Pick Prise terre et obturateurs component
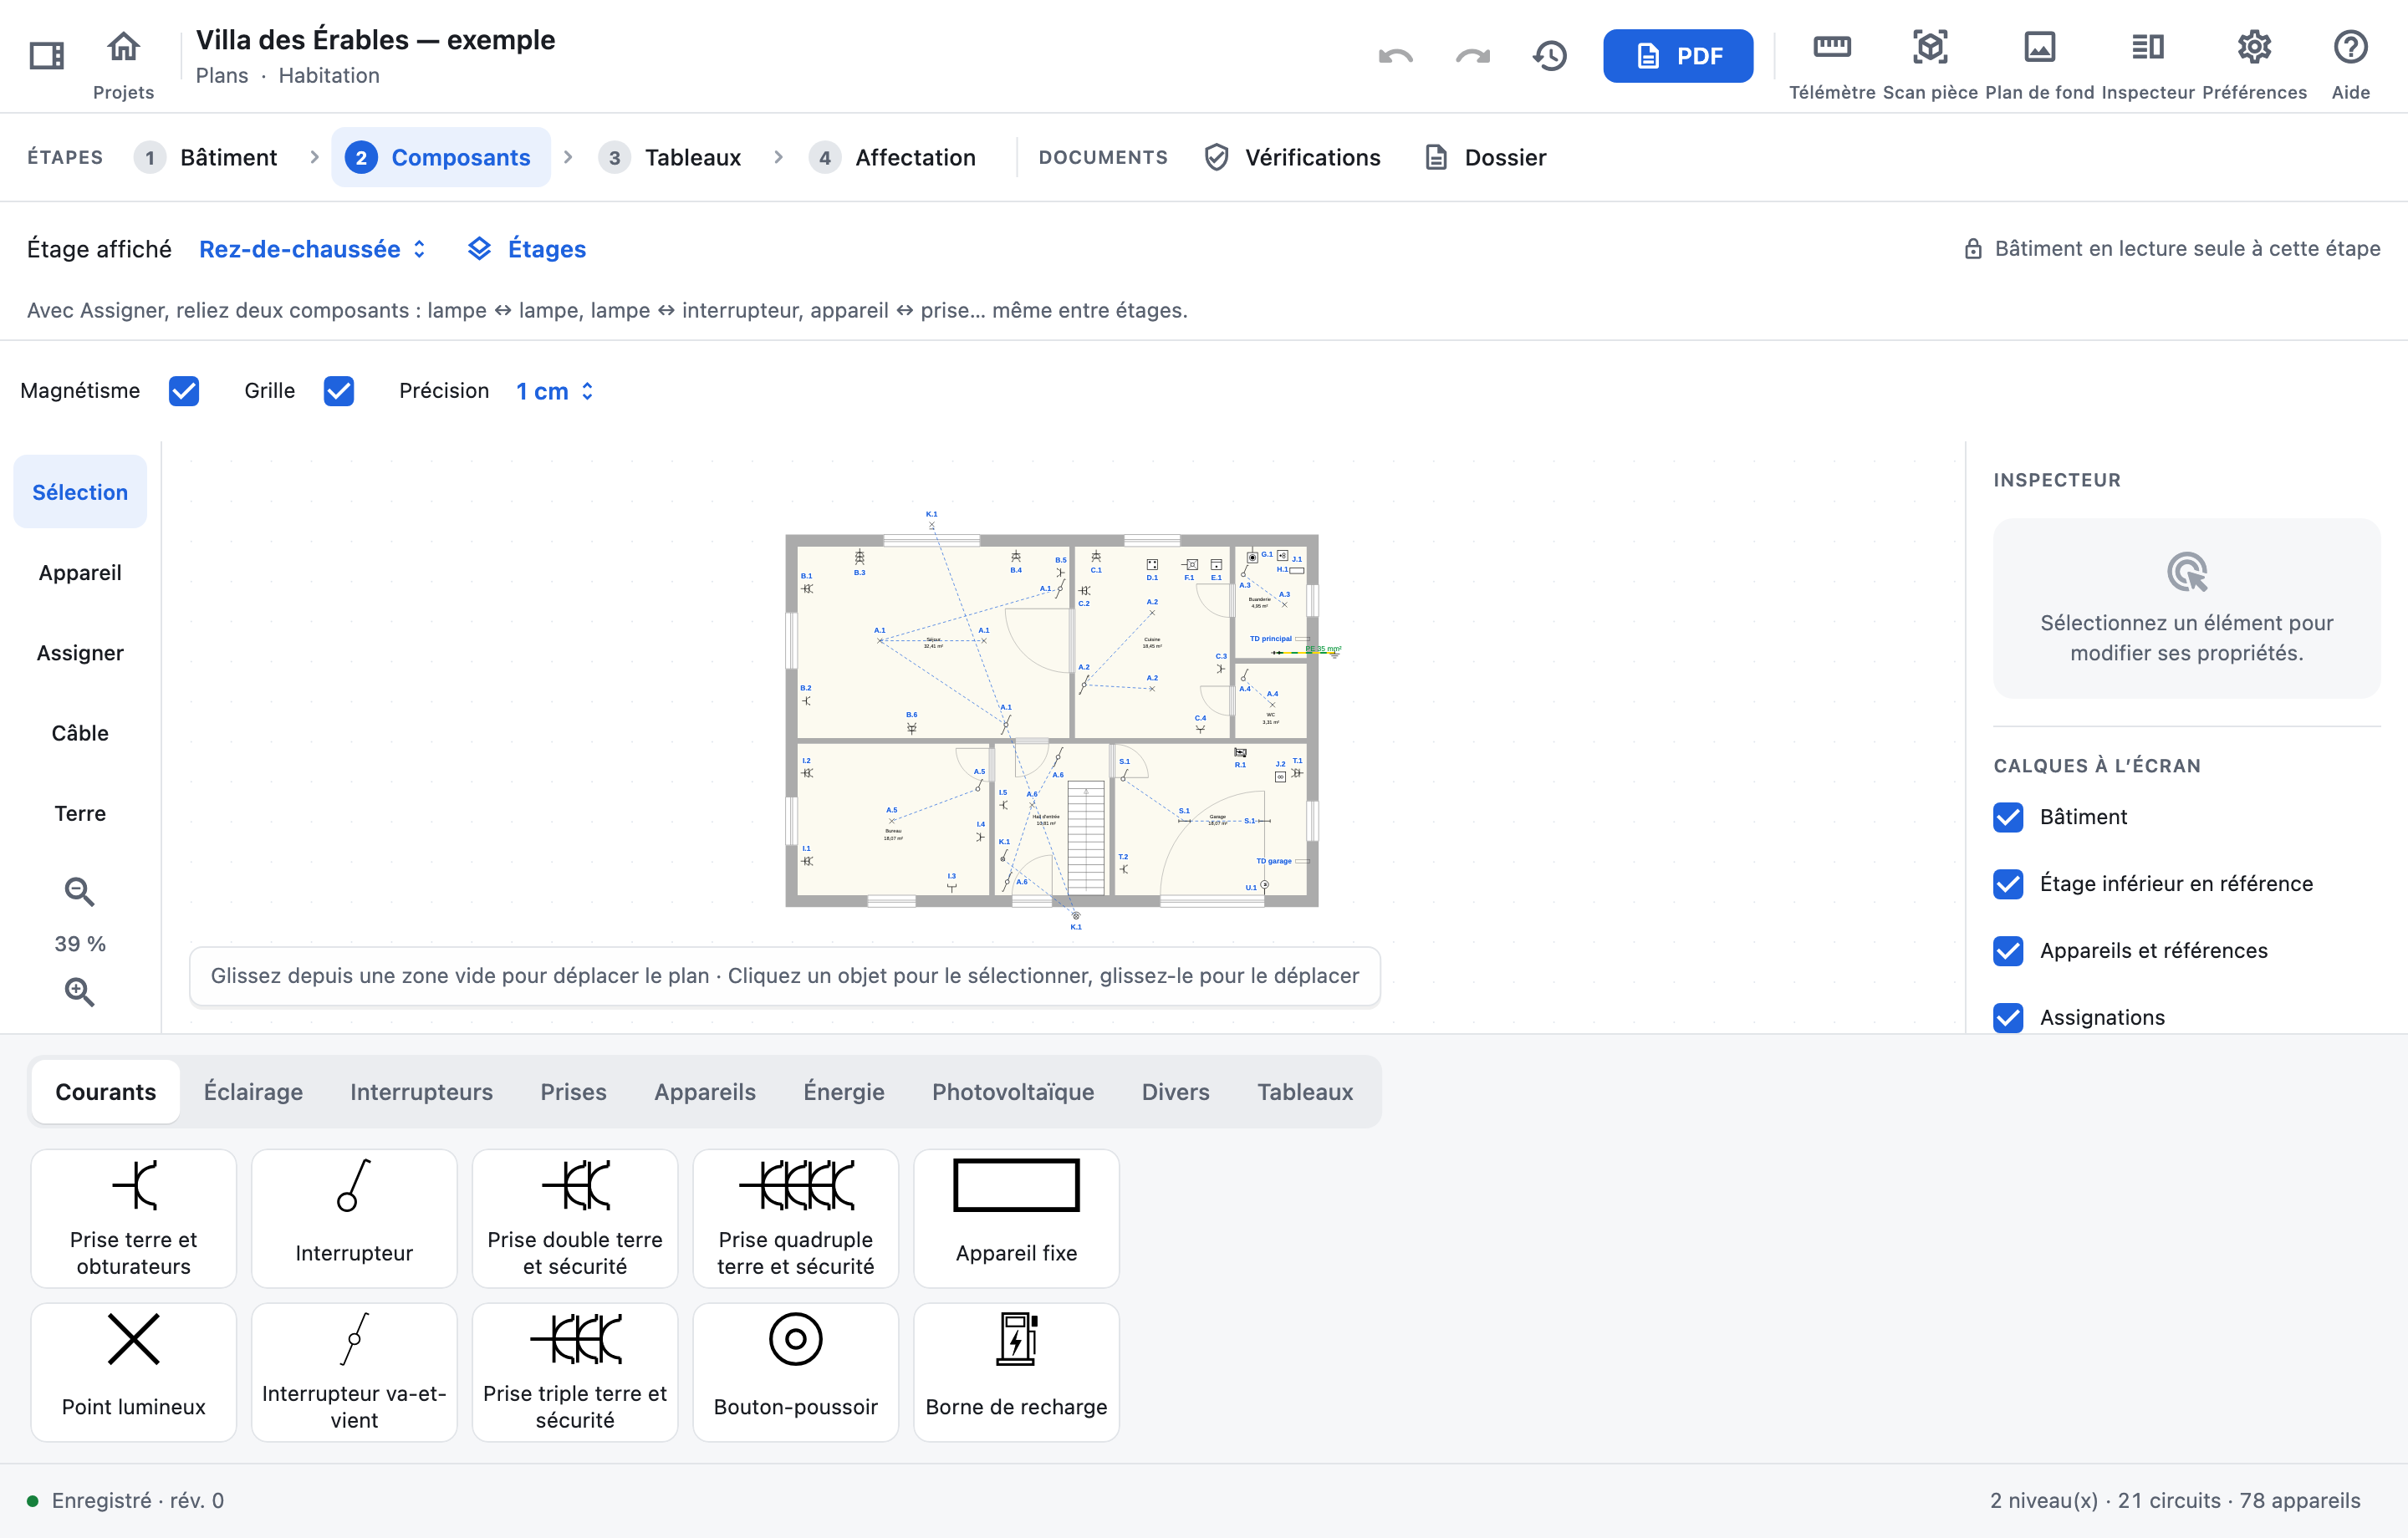Image resolution: width=2408 pixels, height=1538 pixels. point(134,1218)
